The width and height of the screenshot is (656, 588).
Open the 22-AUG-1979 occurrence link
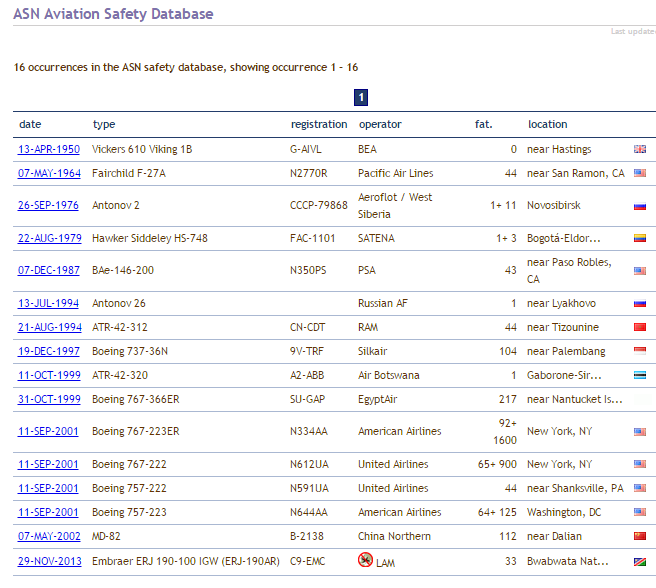49,238
